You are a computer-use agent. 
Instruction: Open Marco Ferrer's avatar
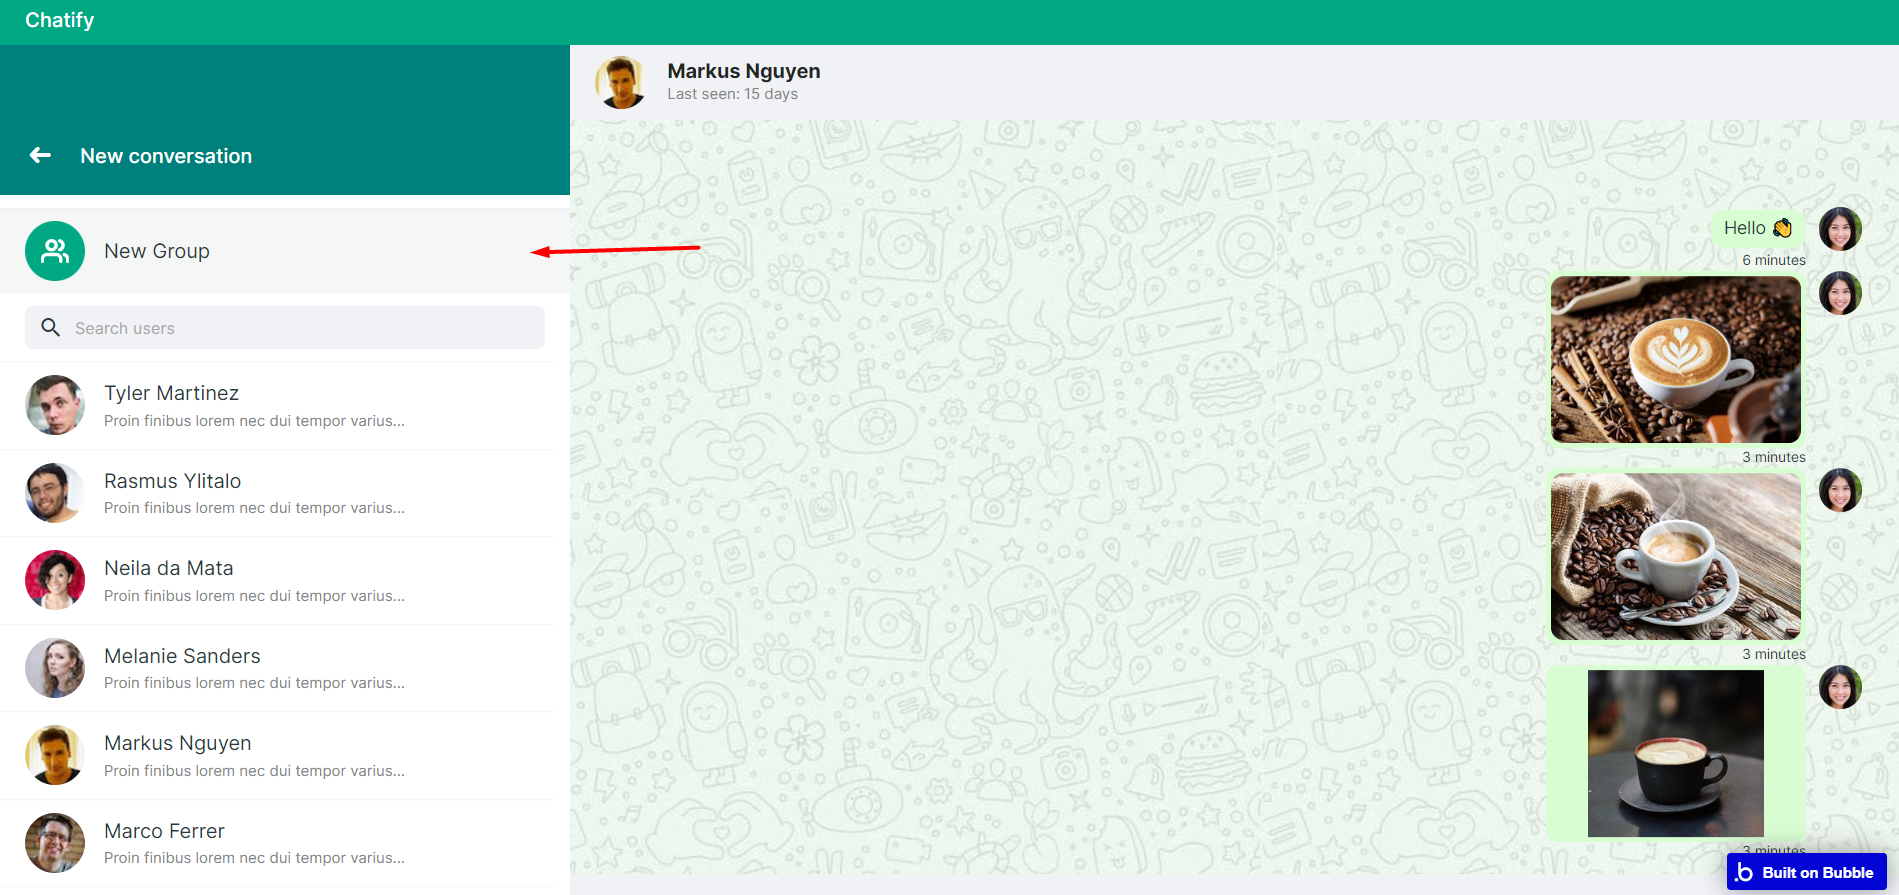(x=55, y=843)
